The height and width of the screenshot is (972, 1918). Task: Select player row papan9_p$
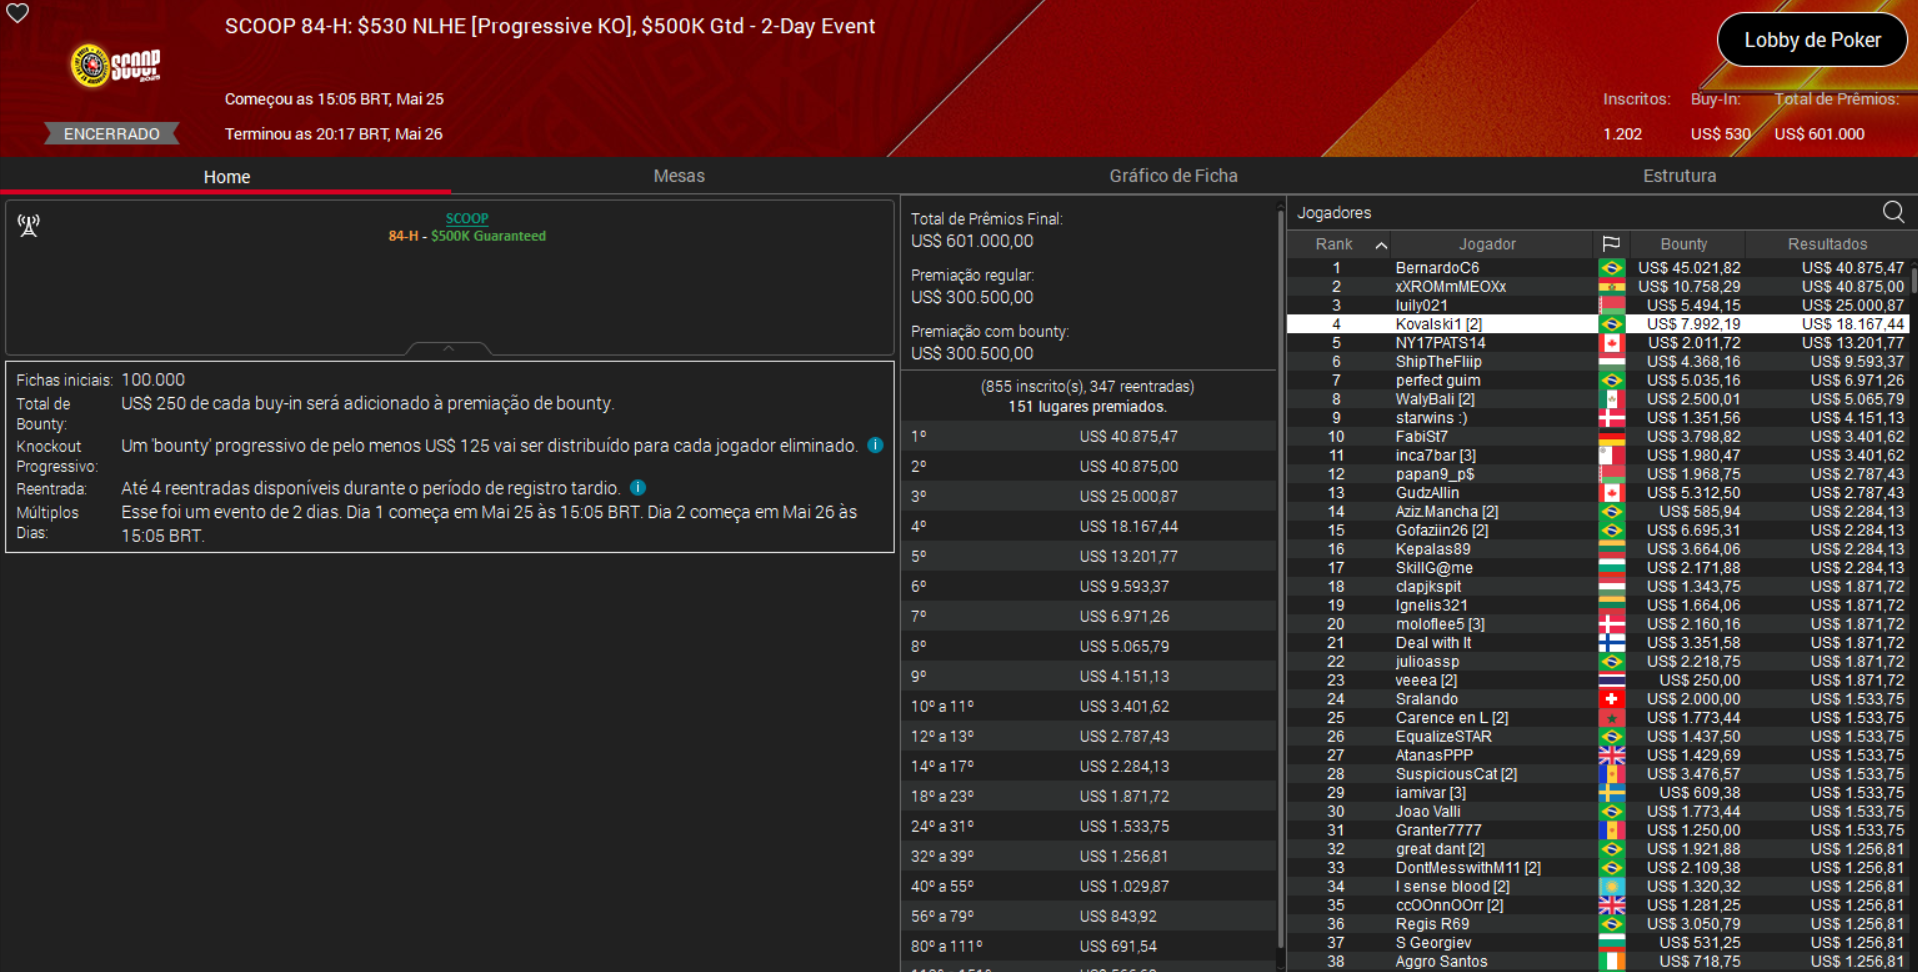coord(1598,474)
